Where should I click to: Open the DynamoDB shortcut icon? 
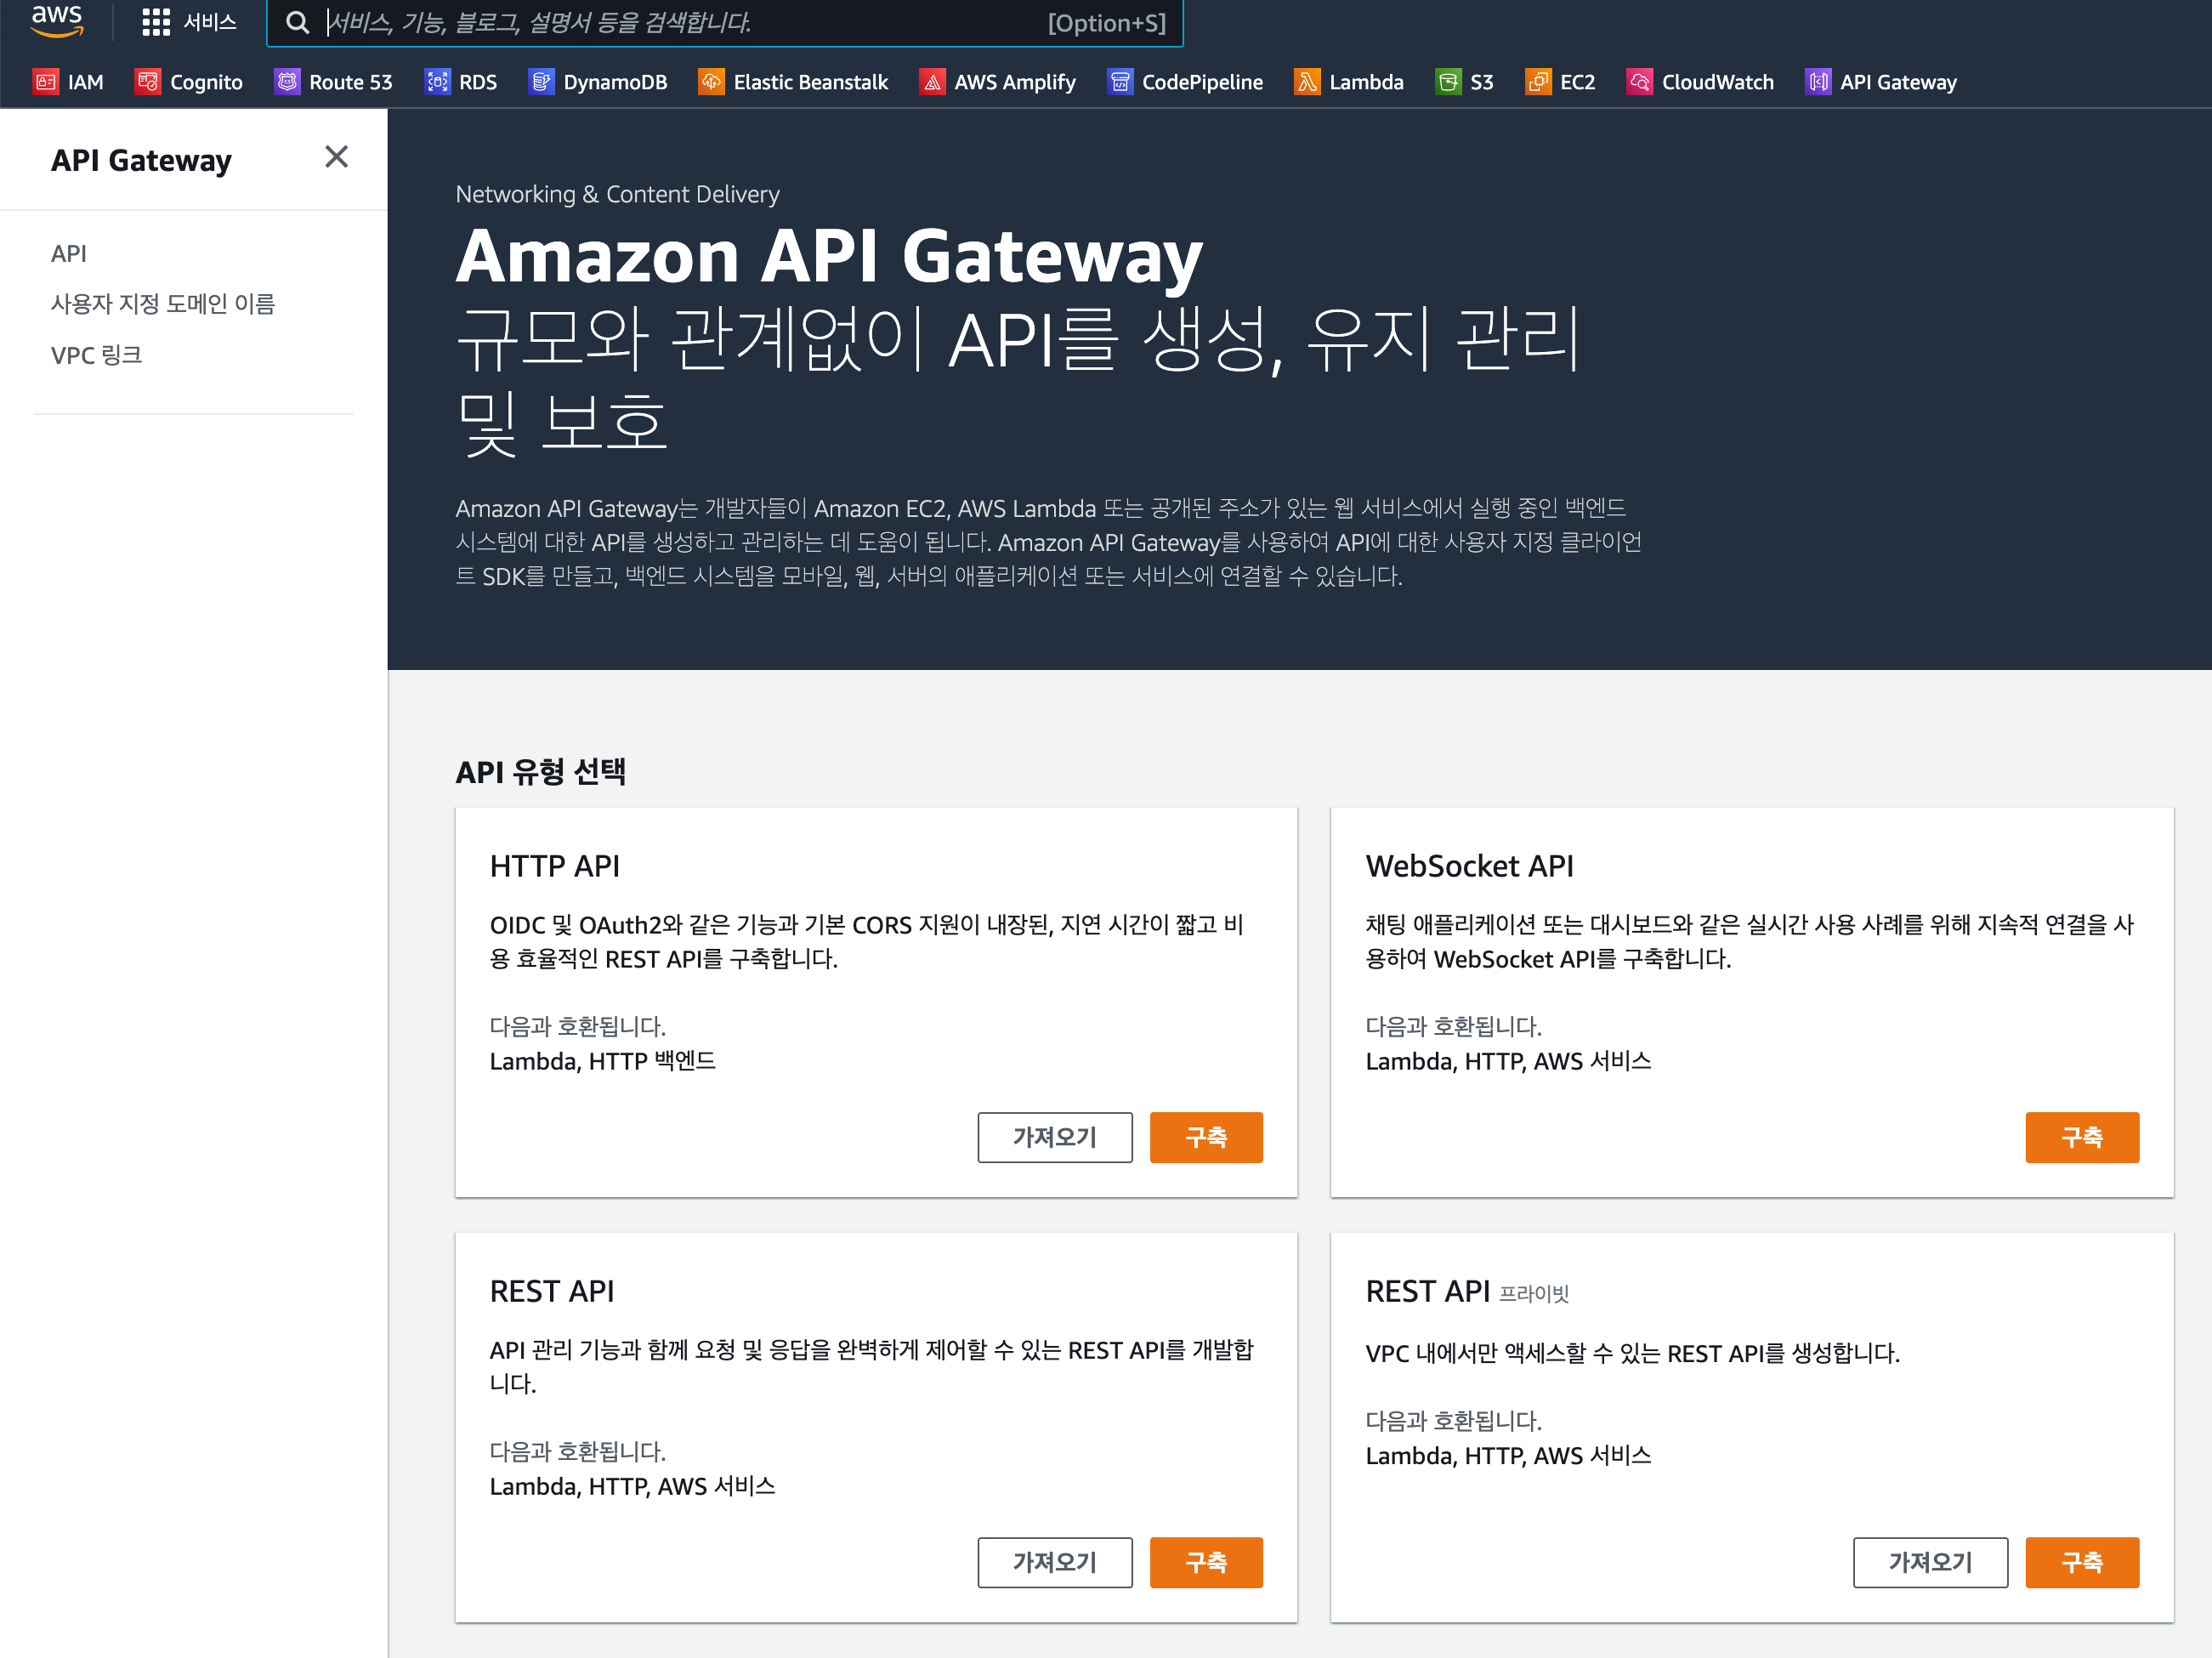pos(541,82)
